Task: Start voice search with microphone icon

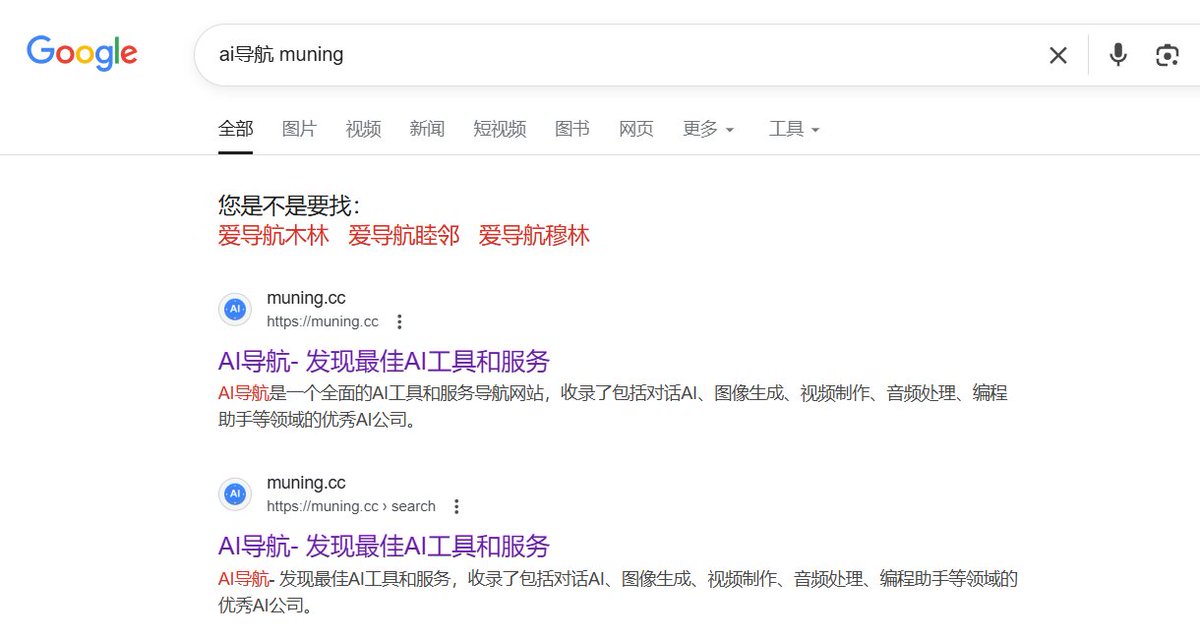Action: (x=1118, y=55)
